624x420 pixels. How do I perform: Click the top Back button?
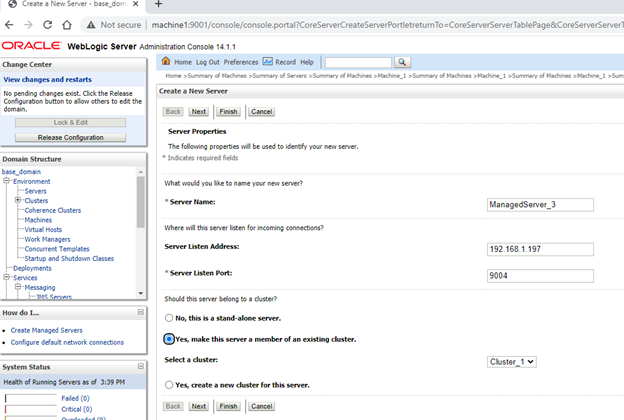[173, 111]
